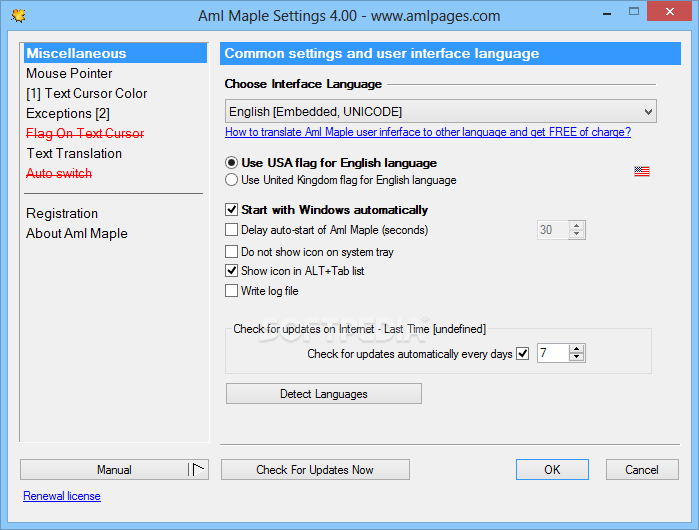Check Do not show icon on system tray
The width and height of the screenshot is (699, 530).
coord(231,252)
